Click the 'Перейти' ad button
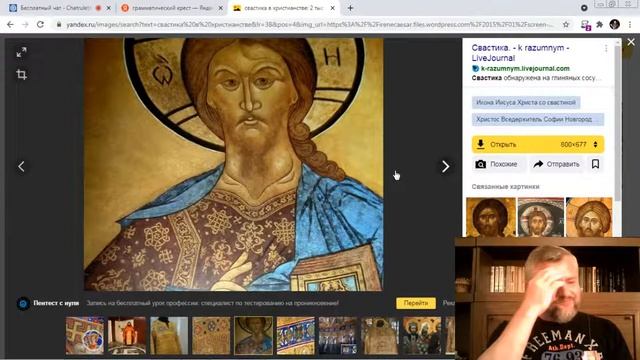This screenshot has width=640, height=360. [x=416, y=303]
